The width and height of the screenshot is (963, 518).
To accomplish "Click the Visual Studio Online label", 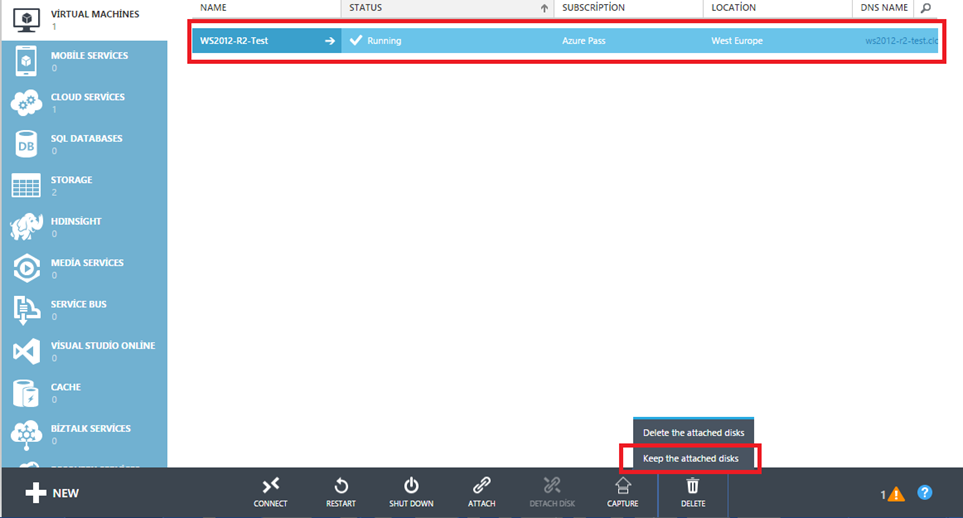I will tap(103, 345).
